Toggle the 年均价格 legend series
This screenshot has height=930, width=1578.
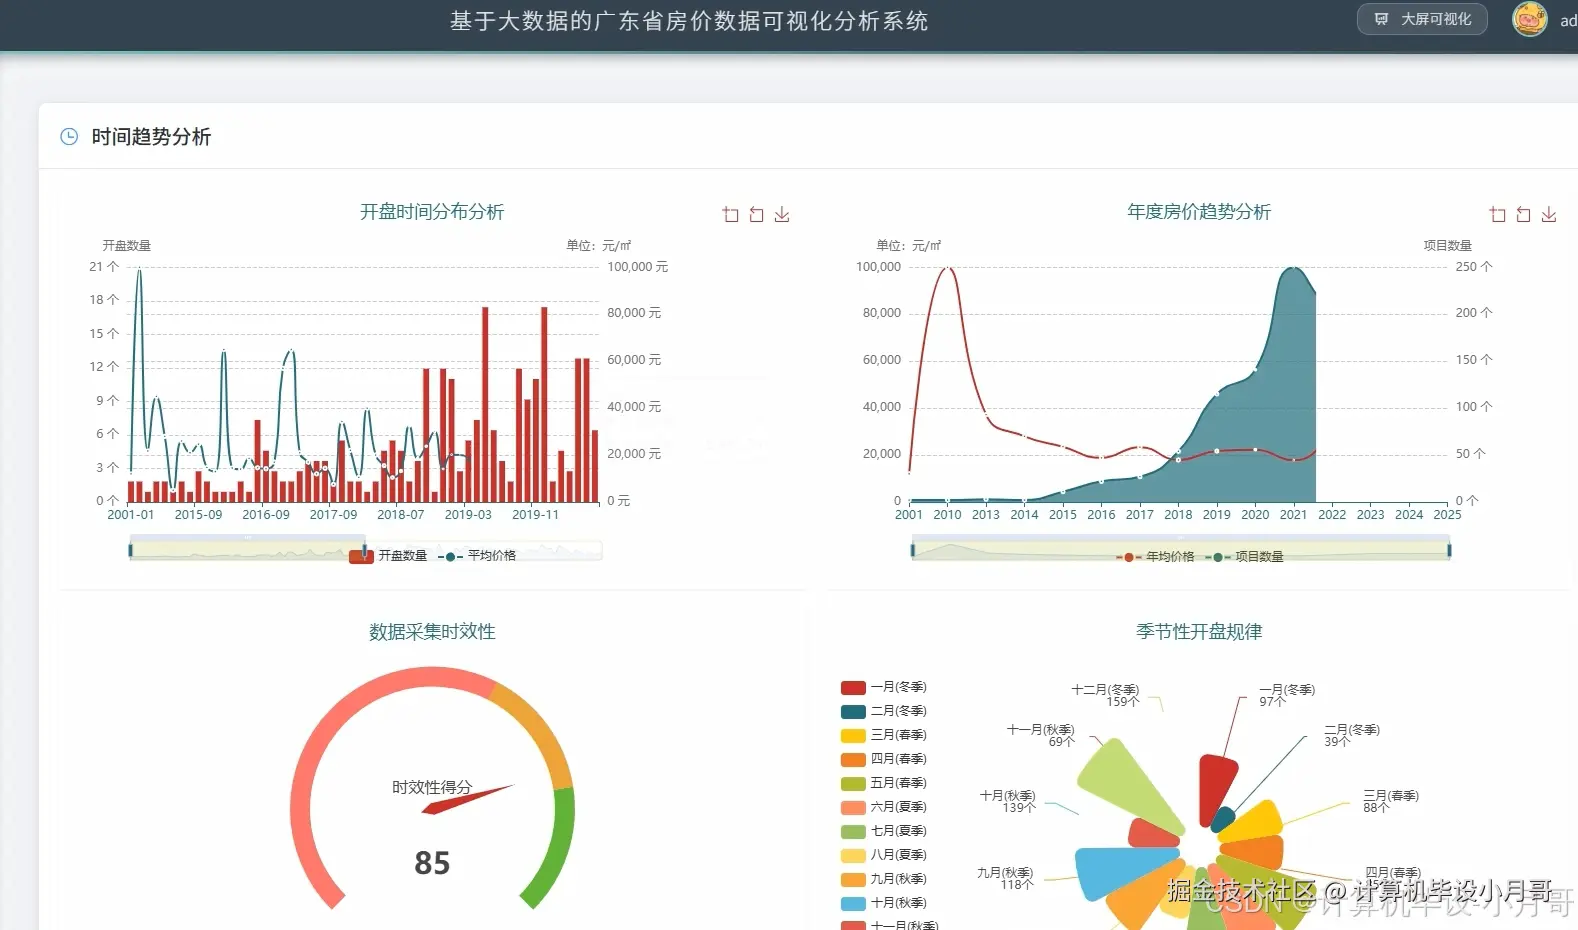point(1156,557)
